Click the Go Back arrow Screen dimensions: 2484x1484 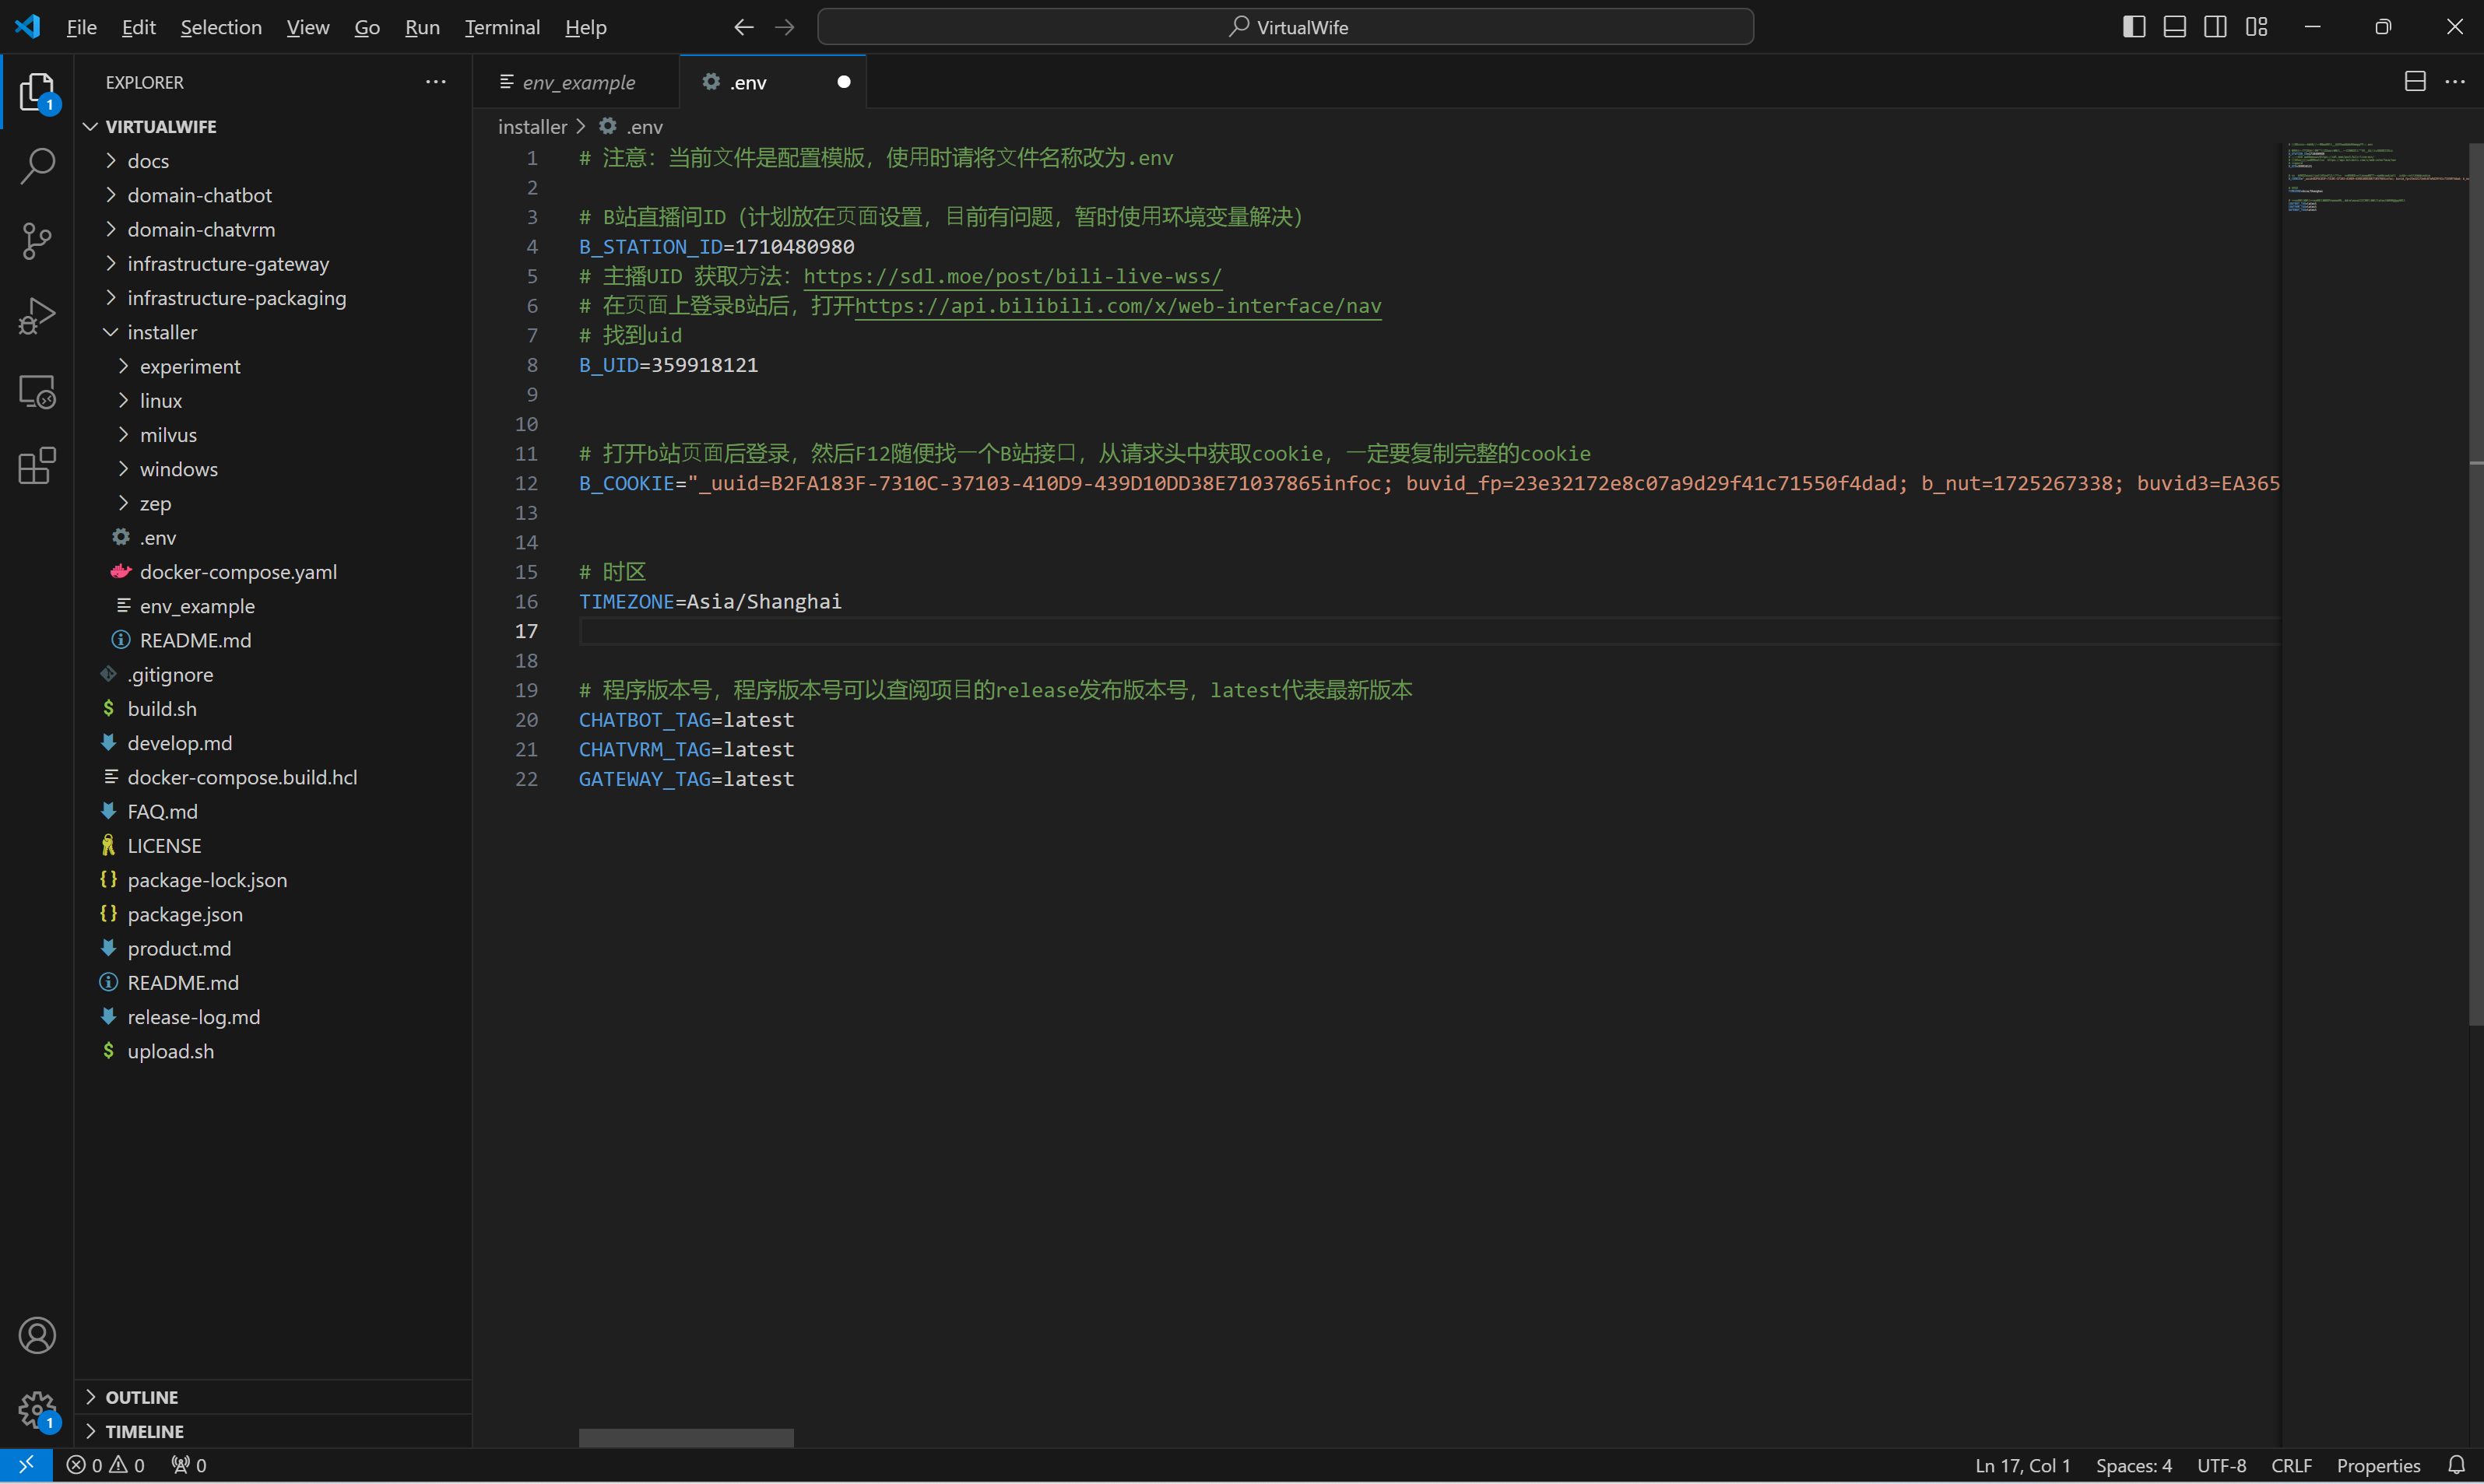(743, 27)
